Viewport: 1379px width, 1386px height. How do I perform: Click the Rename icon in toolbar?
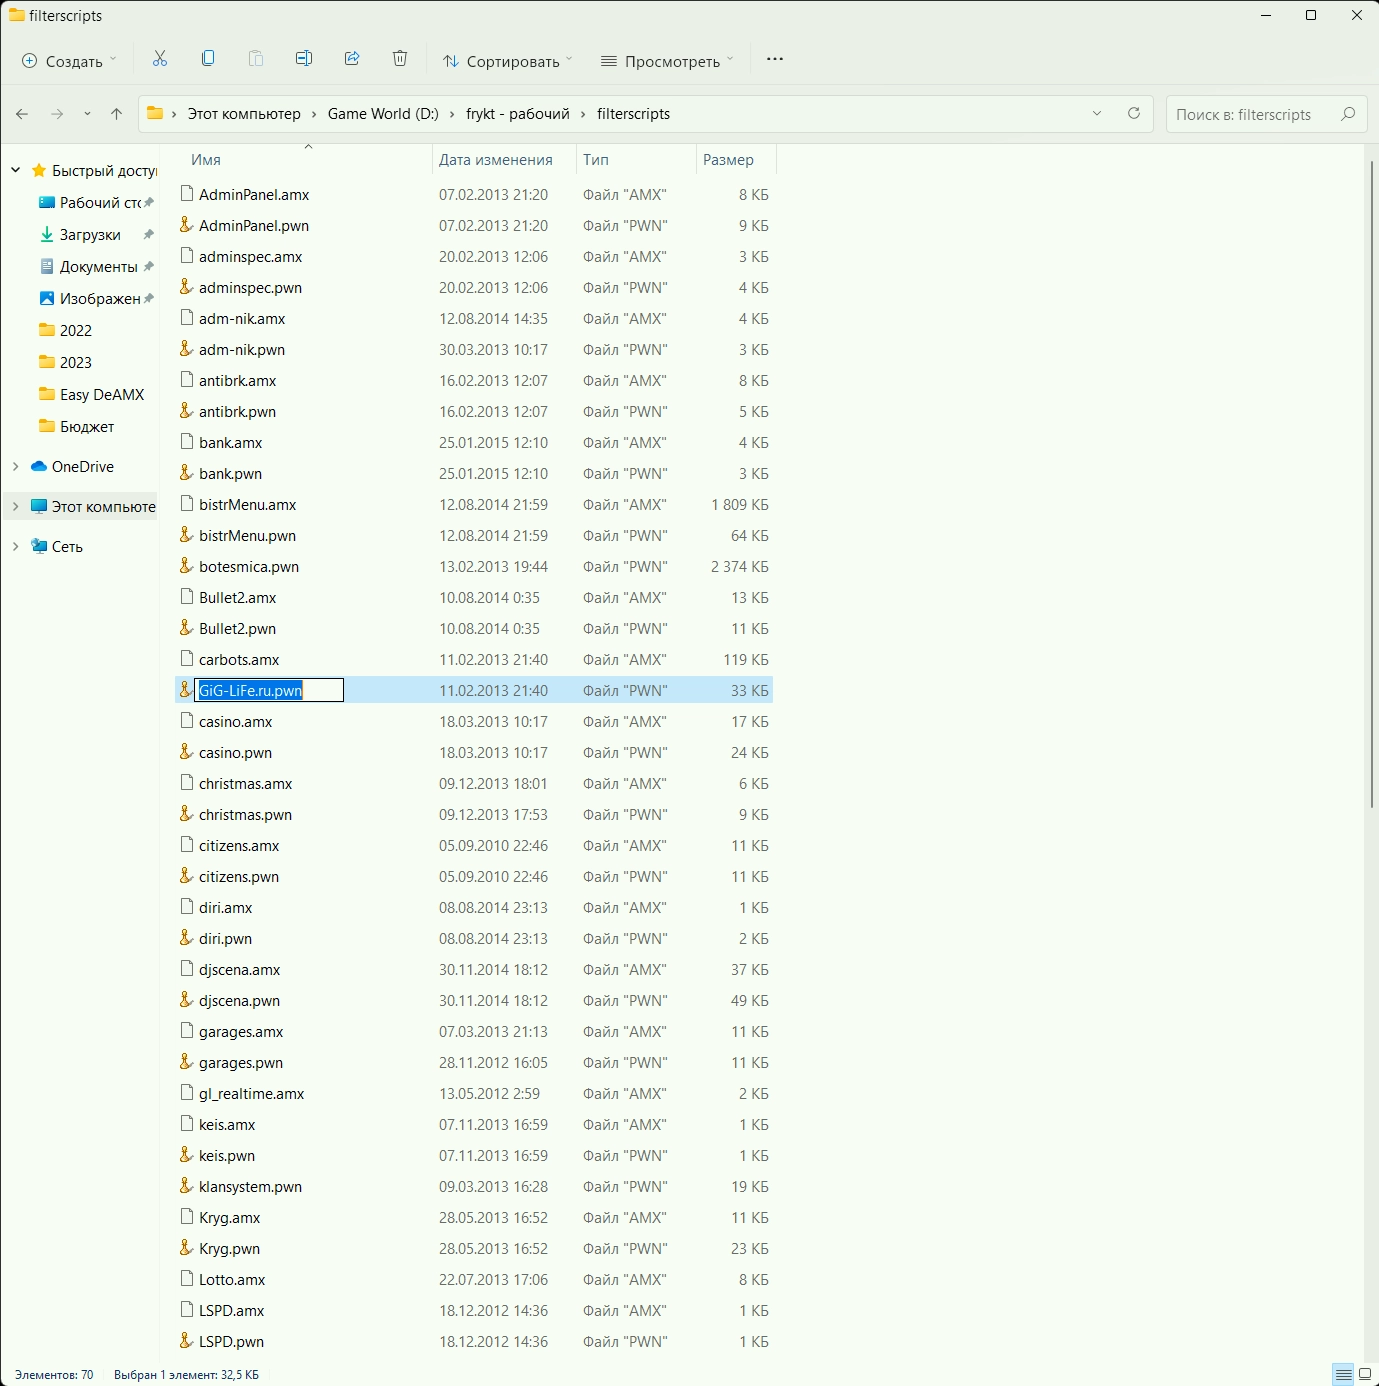coord(304,59)
